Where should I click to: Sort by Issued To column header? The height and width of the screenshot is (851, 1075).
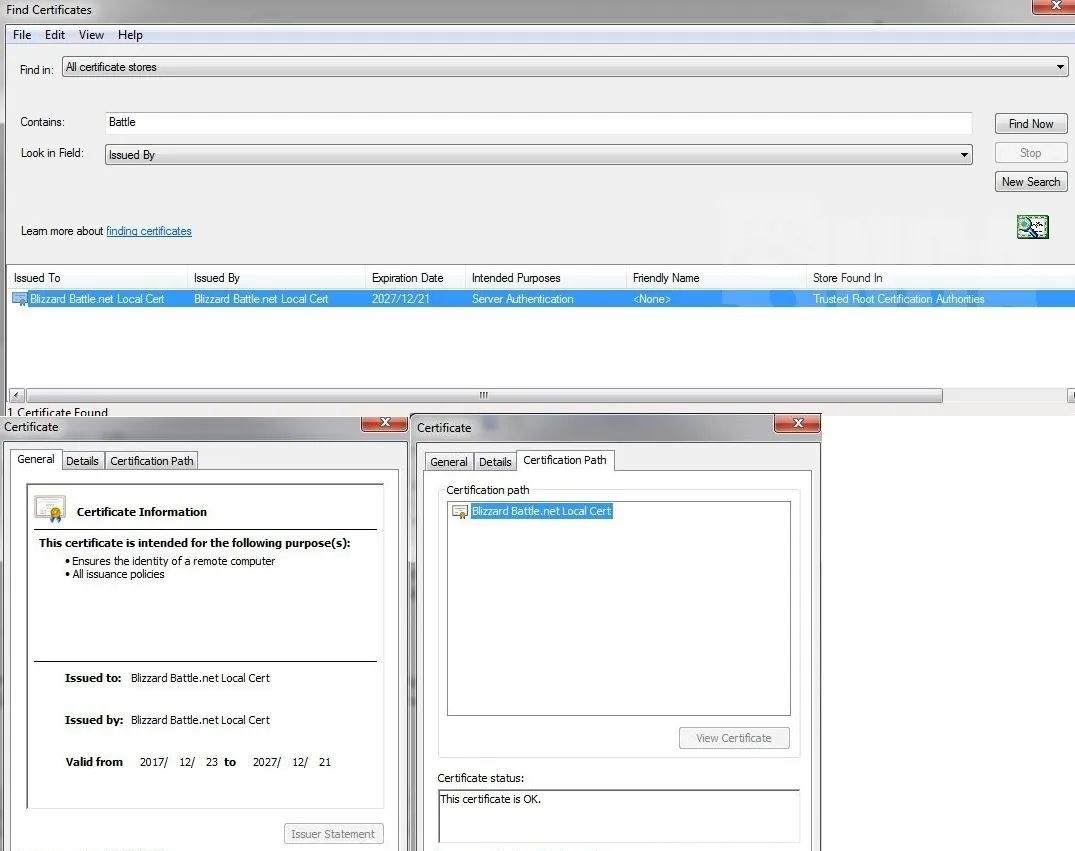[x=97, y=278]
